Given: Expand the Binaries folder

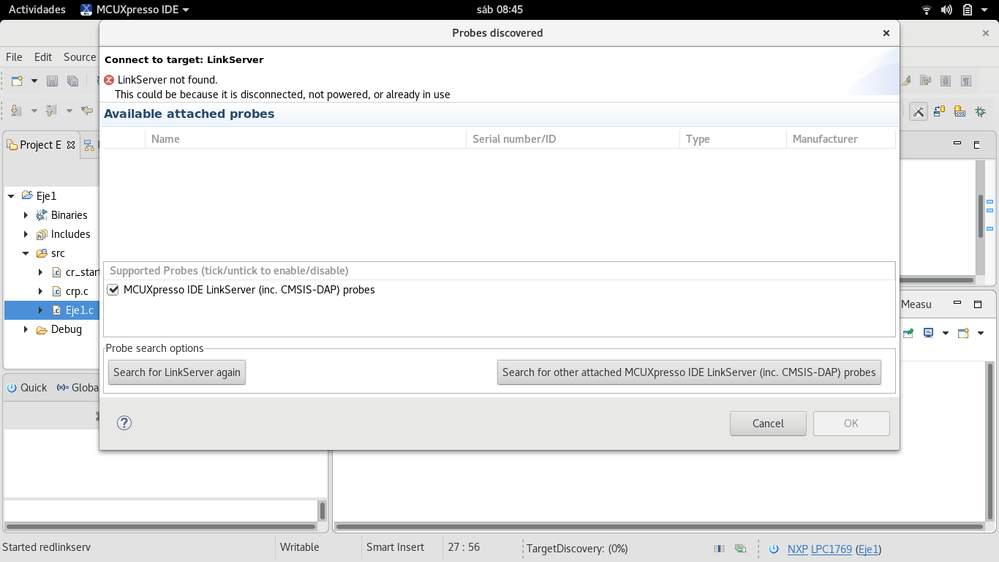Looking at the screenshot, I should pos(26,215).
